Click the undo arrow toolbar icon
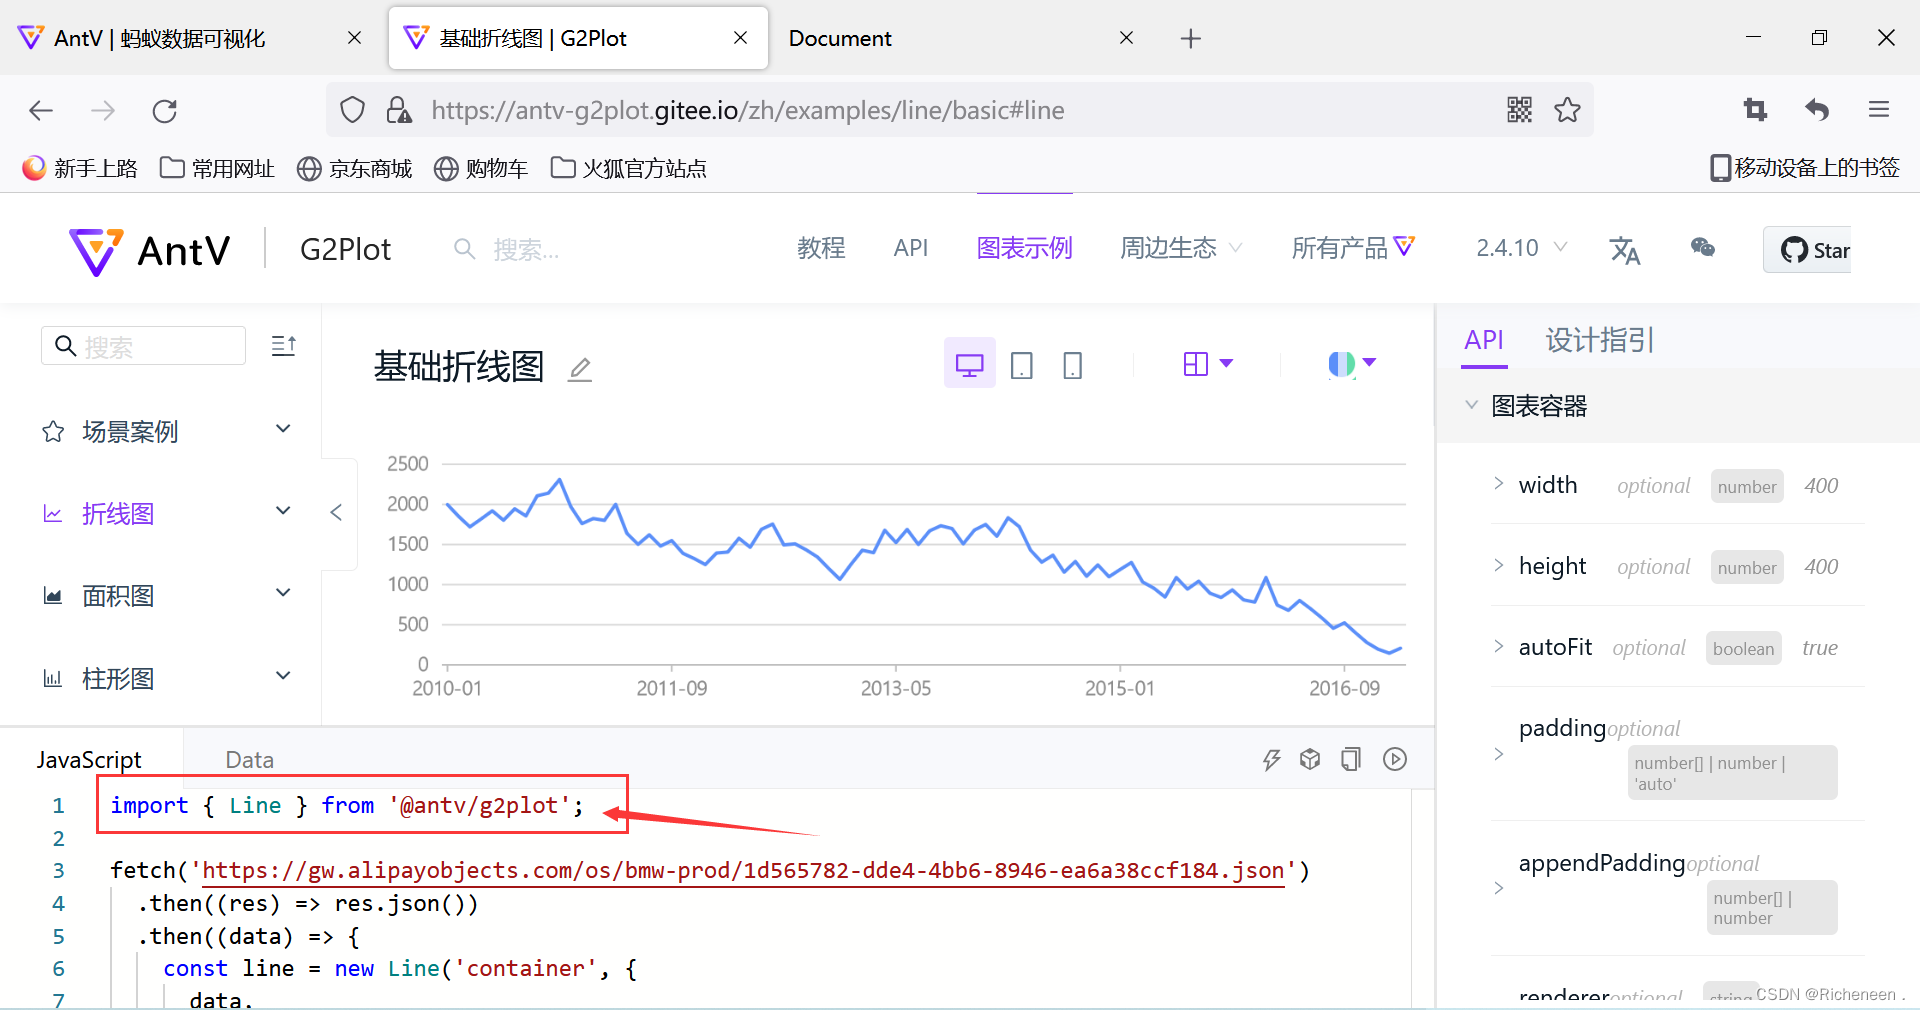This screenshot has height=1010, width=1920. pos(1817,110)
